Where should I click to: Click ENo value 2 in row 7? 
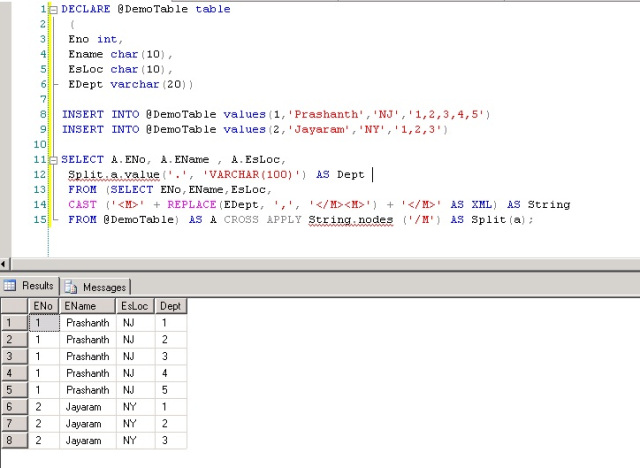44,424
